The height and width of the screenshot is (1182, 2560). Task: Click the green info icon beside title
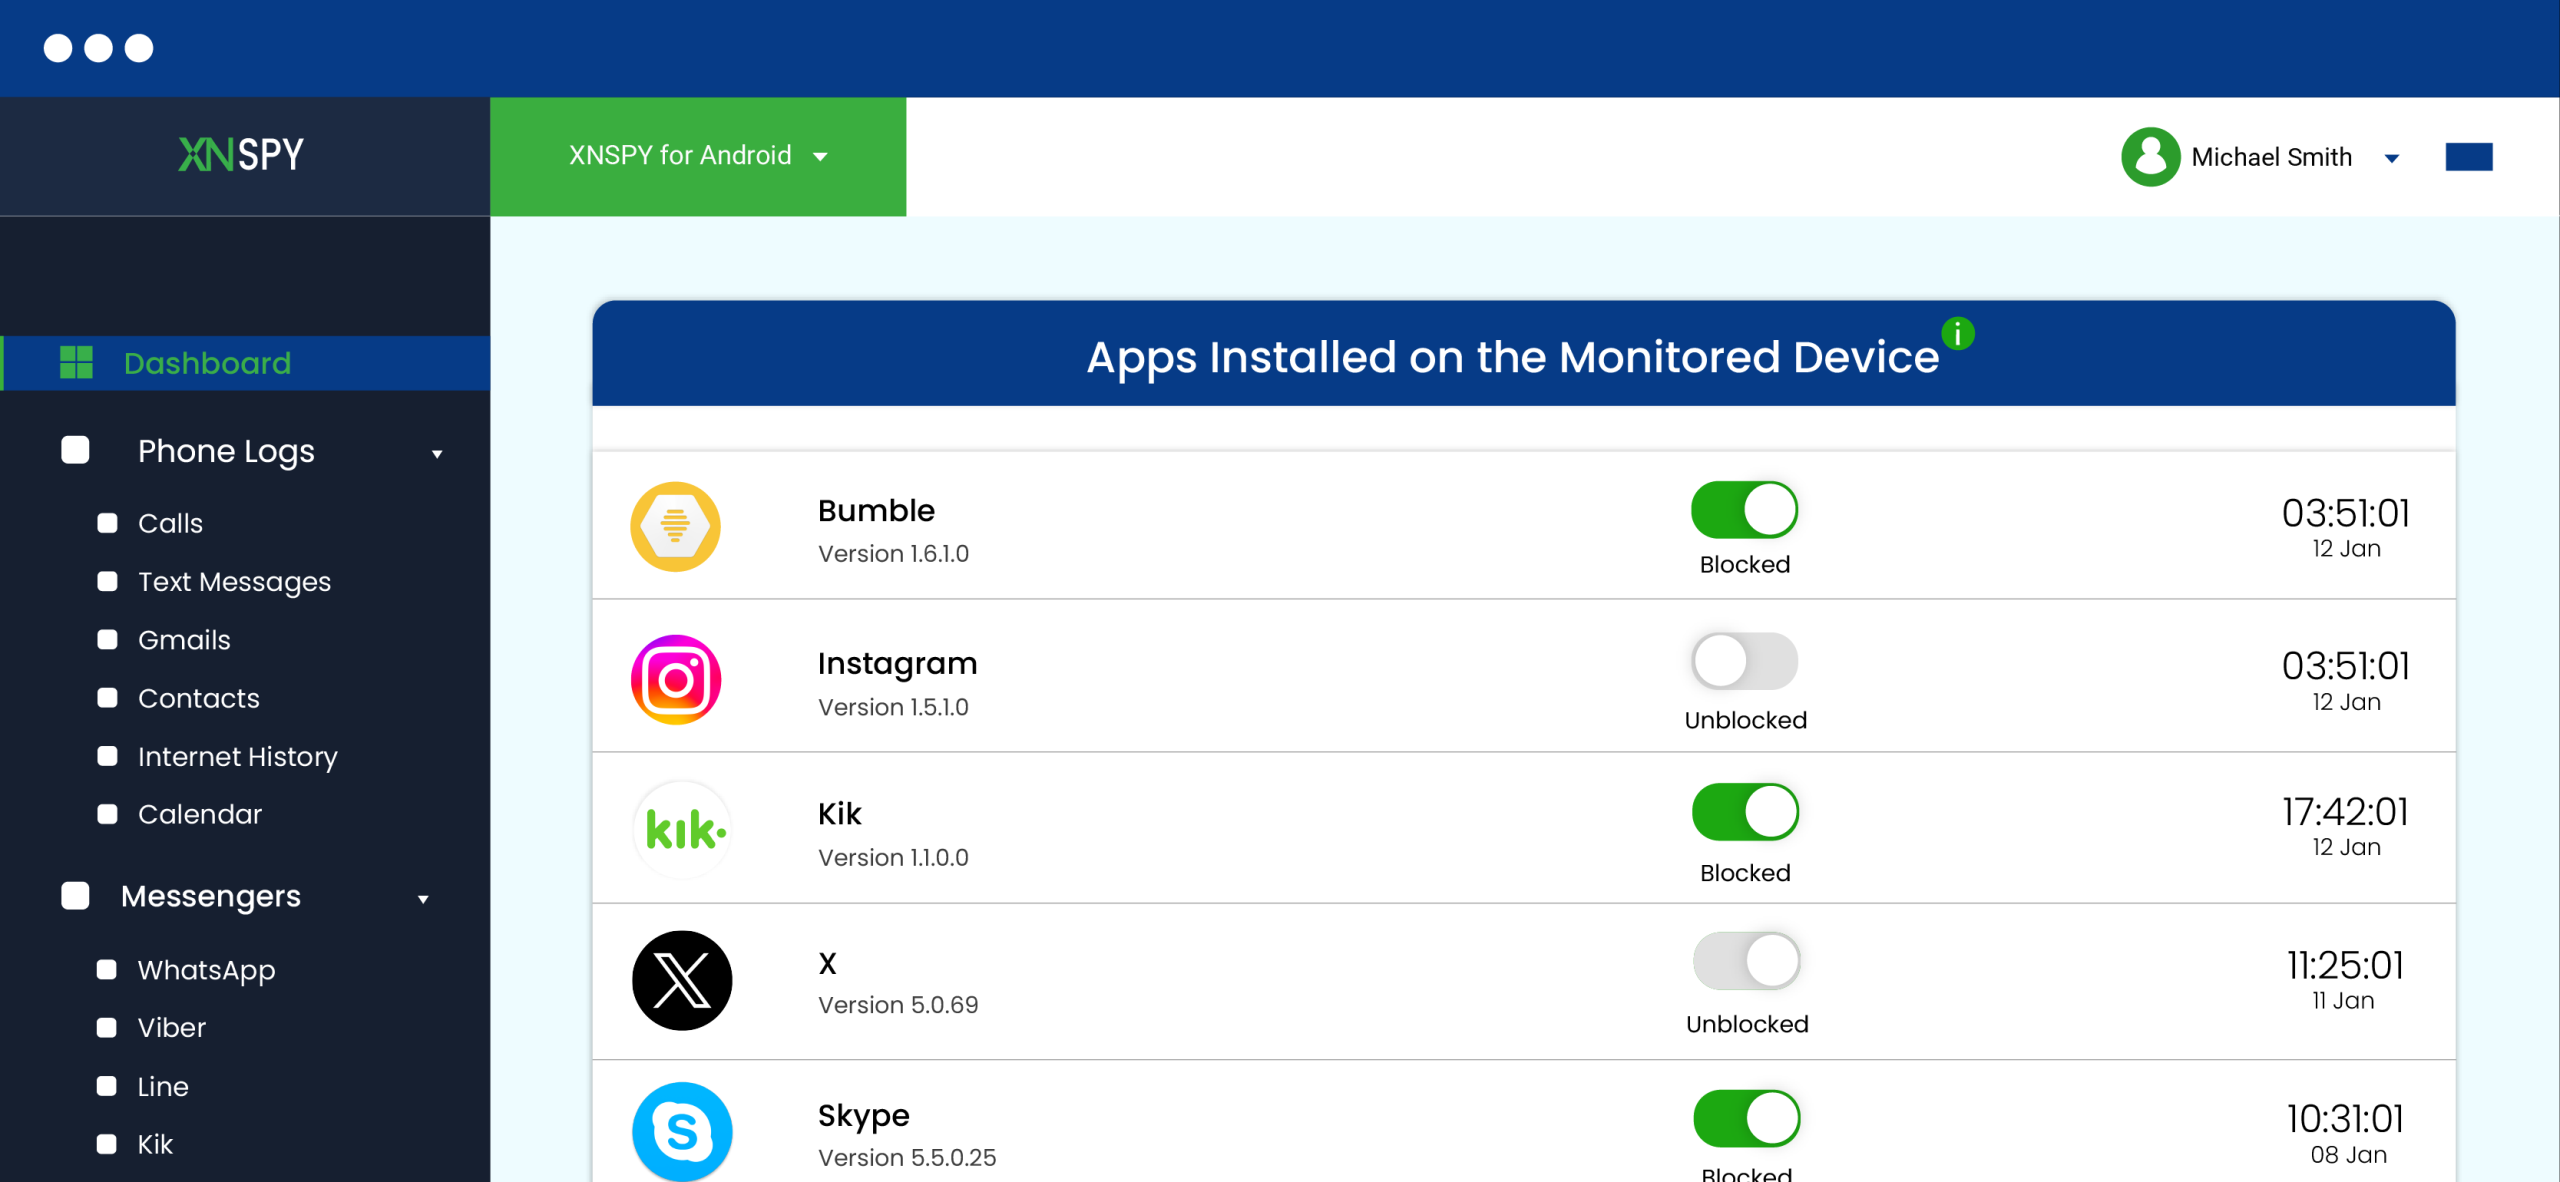pos(1957,333)
